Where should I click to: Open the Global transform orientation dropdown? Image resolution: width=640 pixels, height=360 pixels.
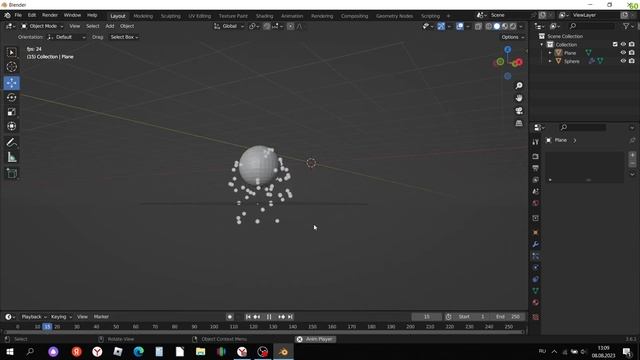(x=229, y=26)
